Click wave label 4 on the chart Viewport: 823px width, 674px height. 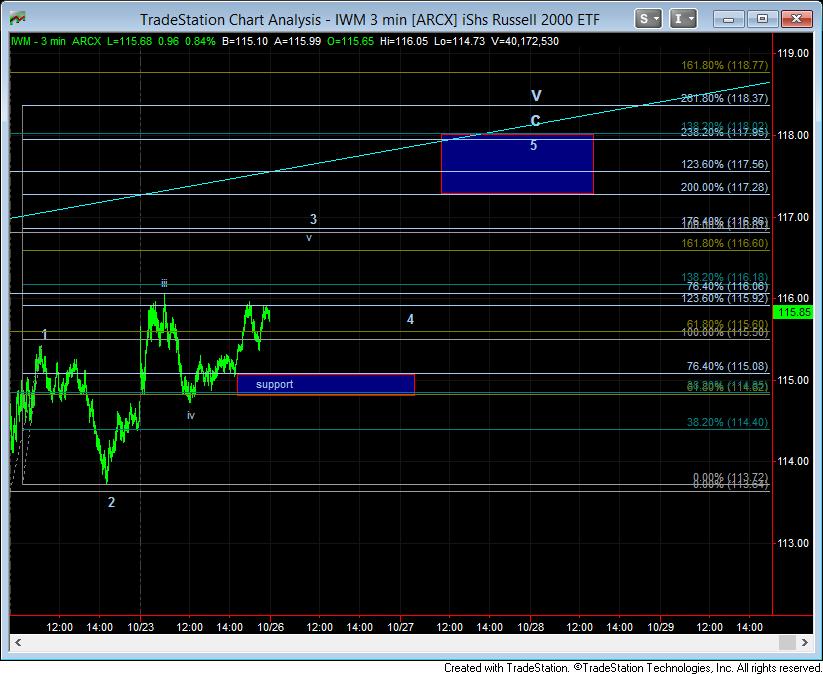pyautogui.click(x=410, y=319)
